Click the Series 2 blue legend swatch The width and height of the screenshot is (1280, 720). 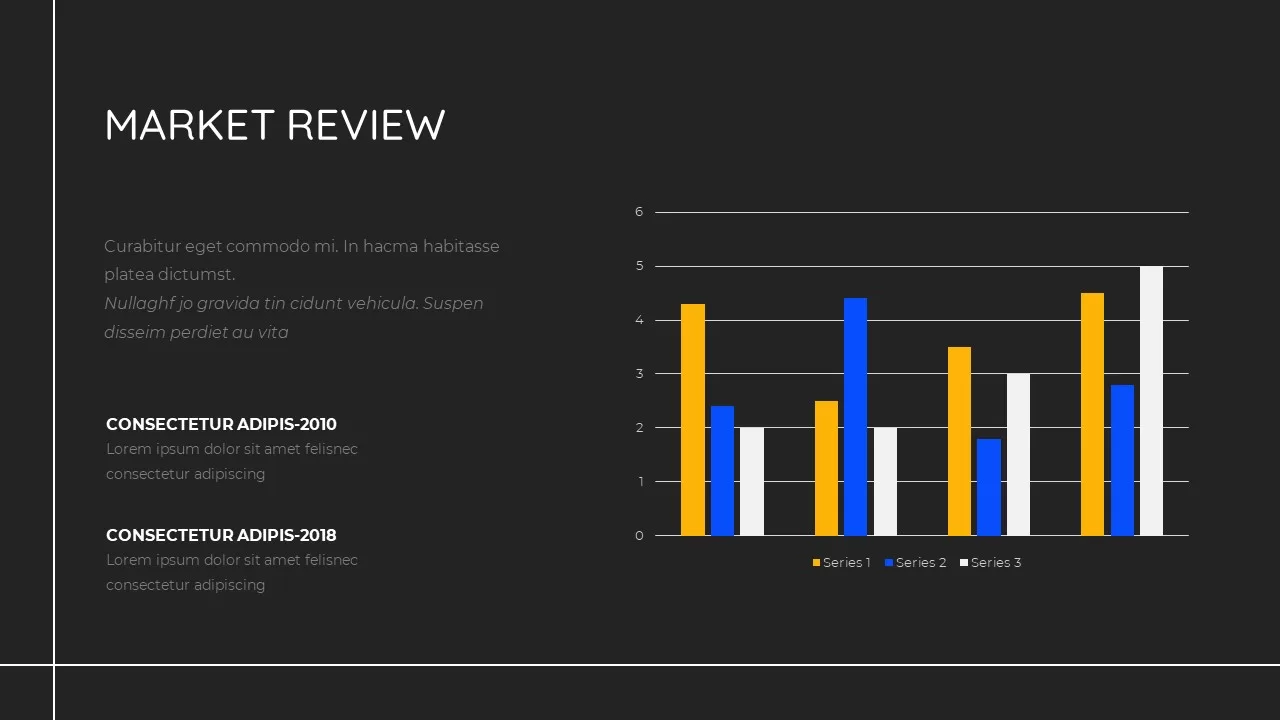point(889,563)
